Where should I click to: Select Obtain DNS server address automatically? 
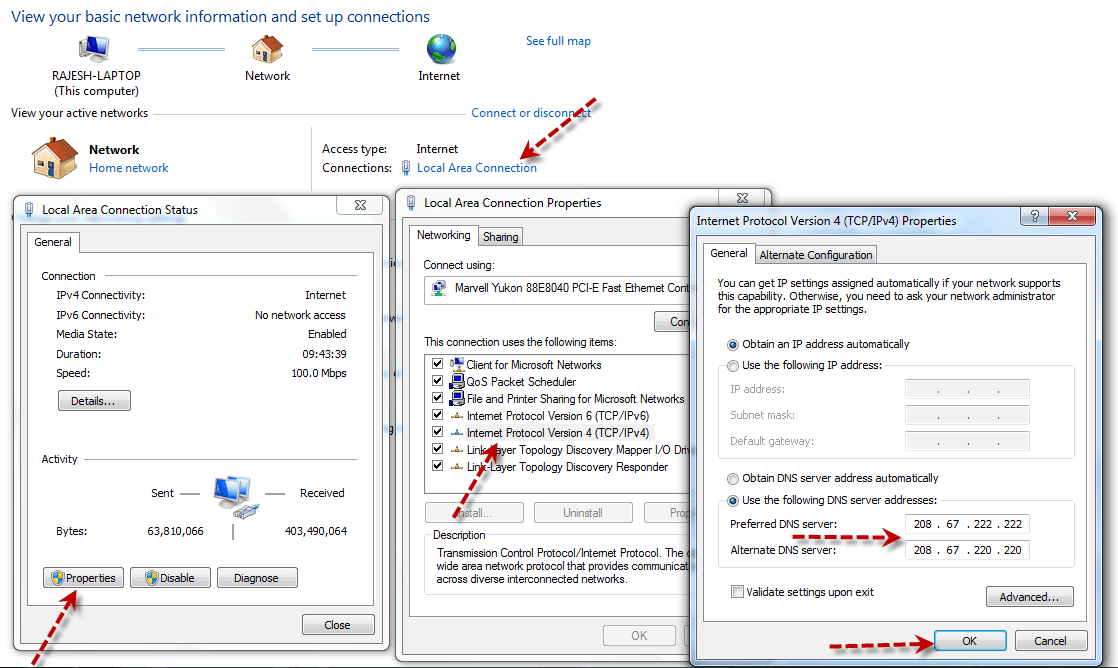pyautogui.click(x=734, y=478)
